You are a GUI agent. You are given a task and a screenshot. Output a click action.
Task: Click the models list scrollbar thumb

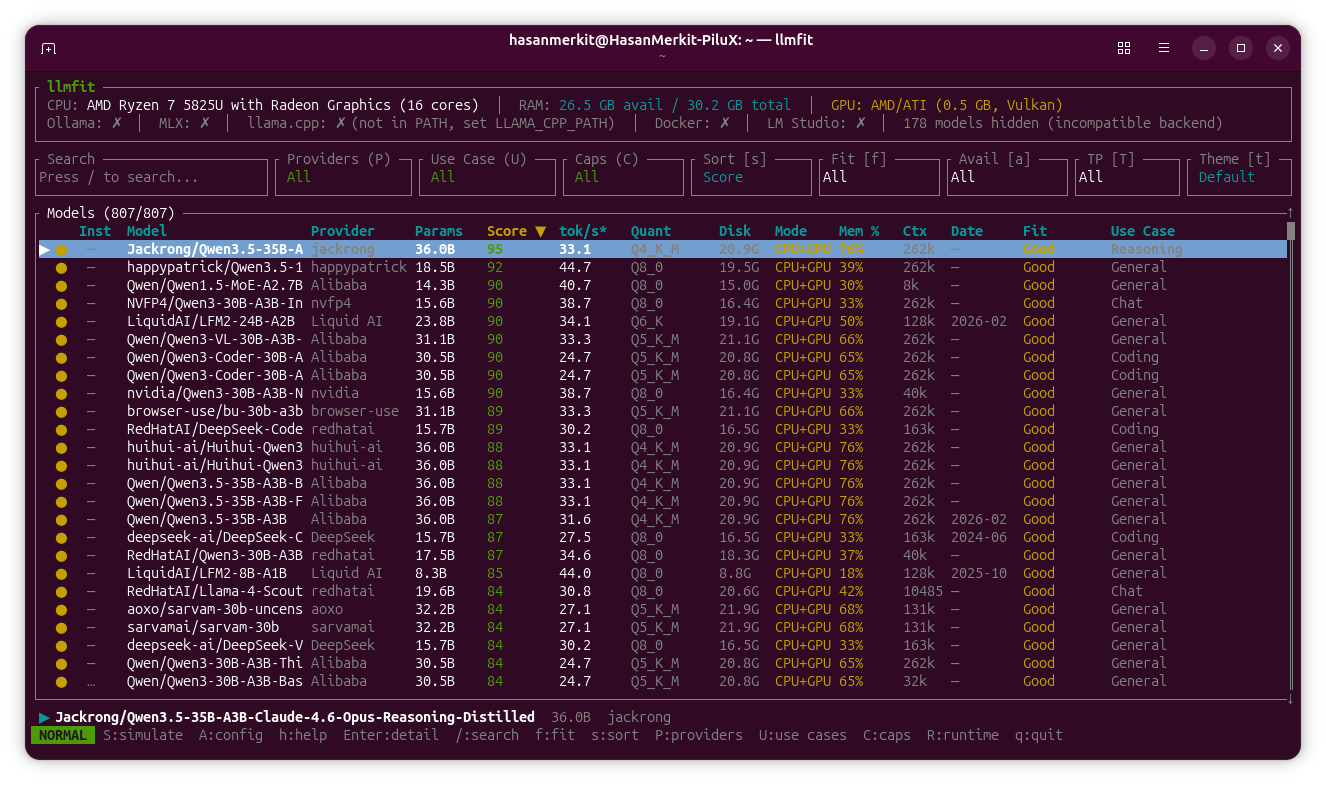pyautogui.click(x=1291, y=231)
